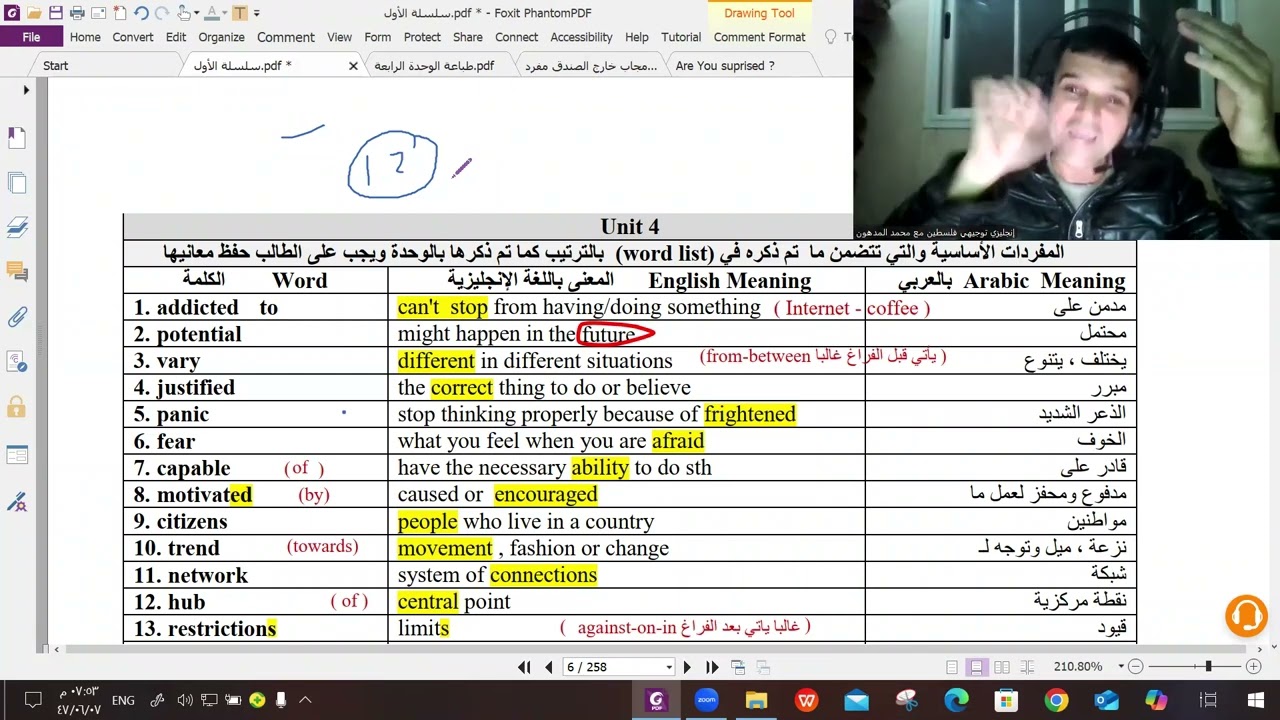Click the zoom out minus button
The height and width of the screenshot is (720, 1280).
[1135, 667]
